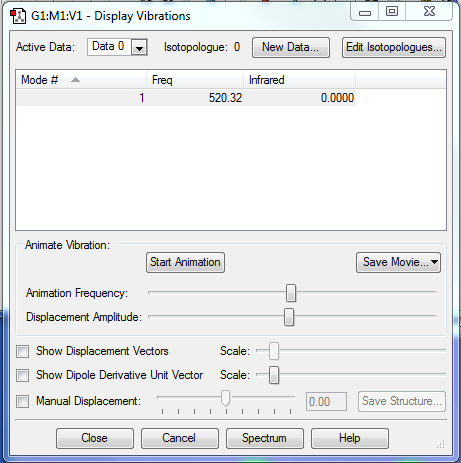Image resolution: width=461 pixels, height=463 pixels.
Task: Click the Displacement Amplitude slider handle
Action: (289, 317)
